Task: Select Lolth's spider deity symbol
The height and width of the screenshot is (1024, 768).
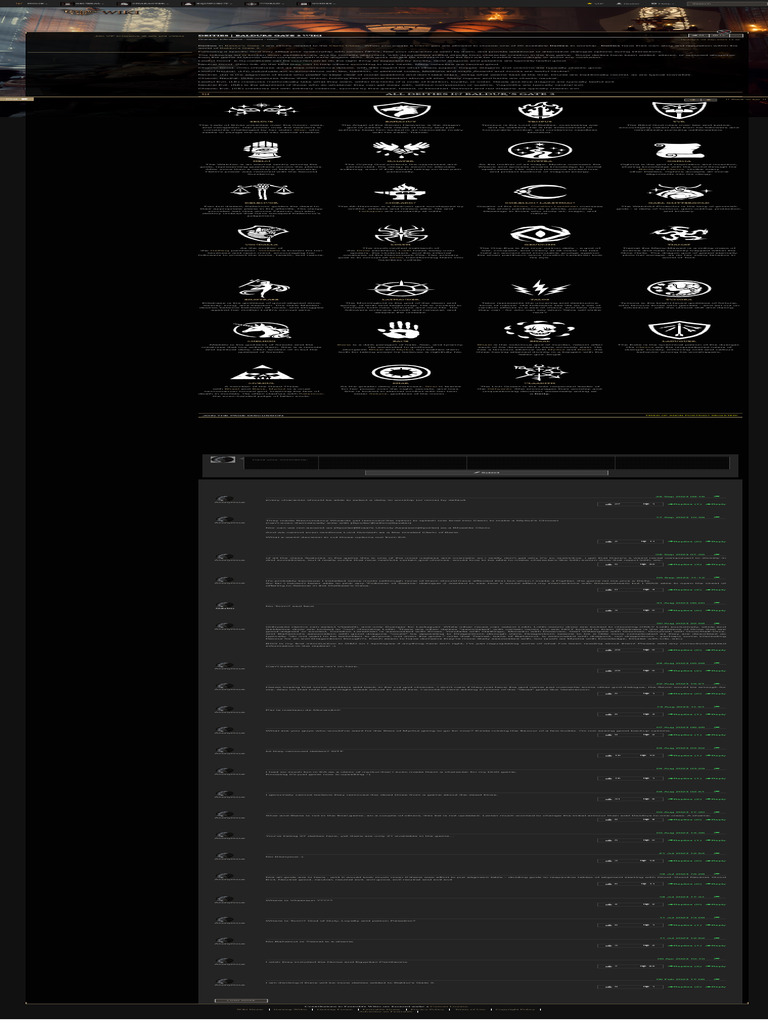Action: point(401,233)
